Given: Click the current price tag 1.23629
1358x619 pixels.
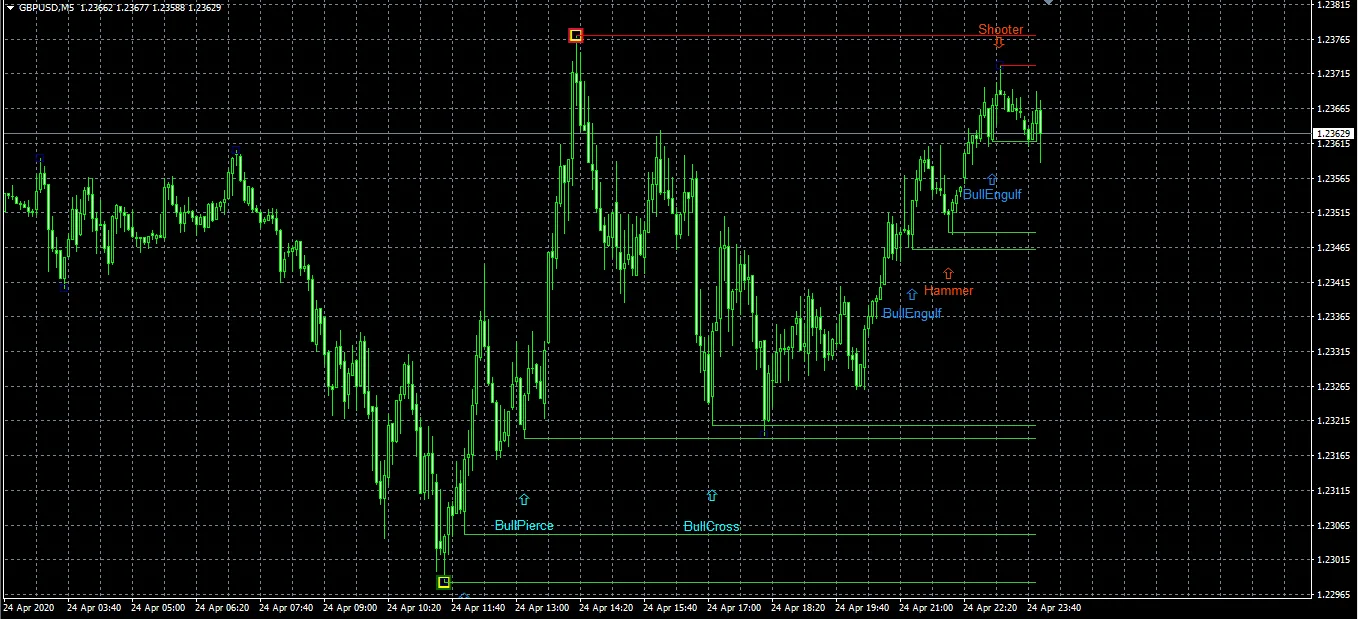Looking at the screenshot, I should [1333, 133].
